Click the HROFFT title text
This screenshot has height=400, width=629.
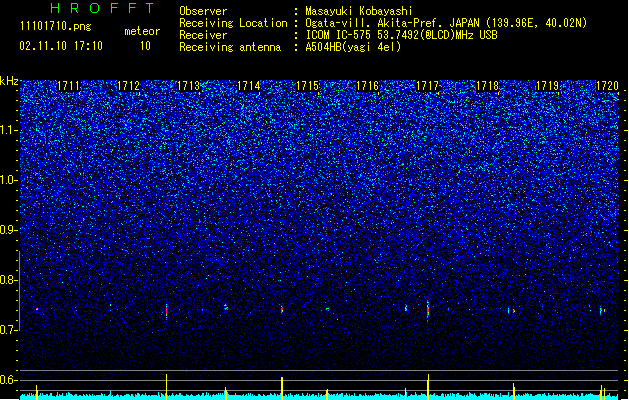(102, 8)
